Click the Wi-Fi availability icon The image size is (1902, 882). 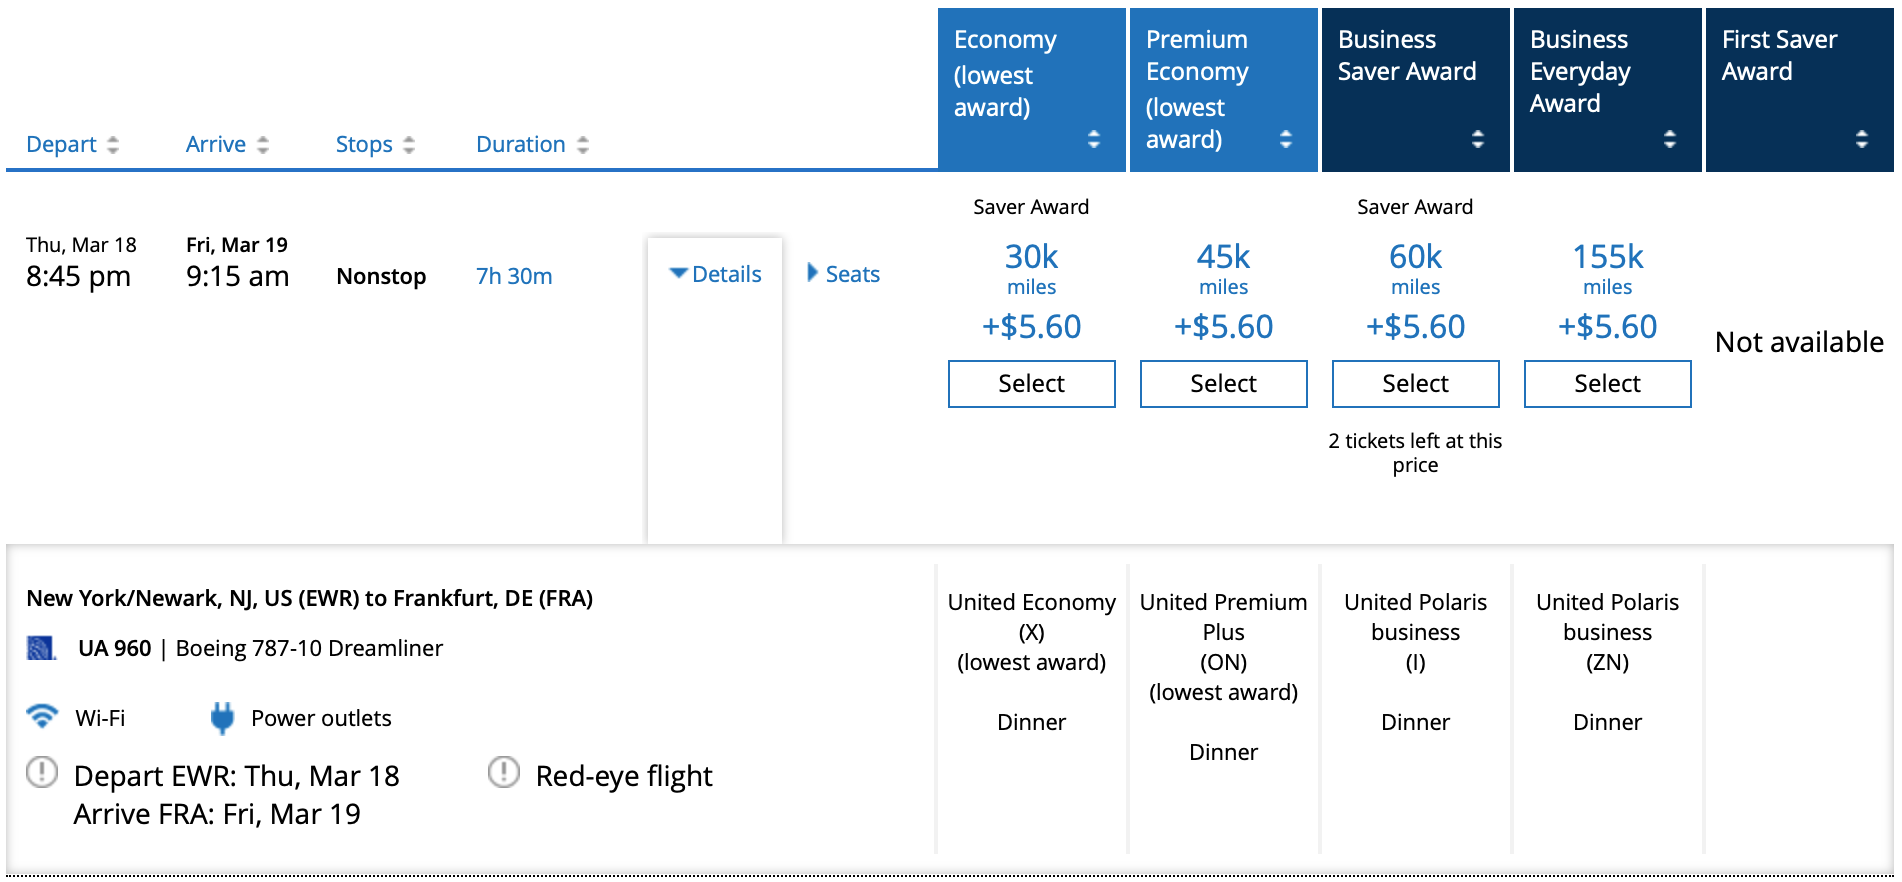[41, 716]
